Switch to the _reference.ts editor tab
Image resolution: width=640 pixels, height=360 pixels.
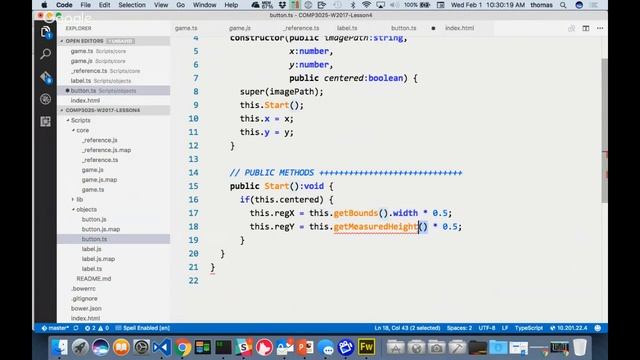pos(301,28)
